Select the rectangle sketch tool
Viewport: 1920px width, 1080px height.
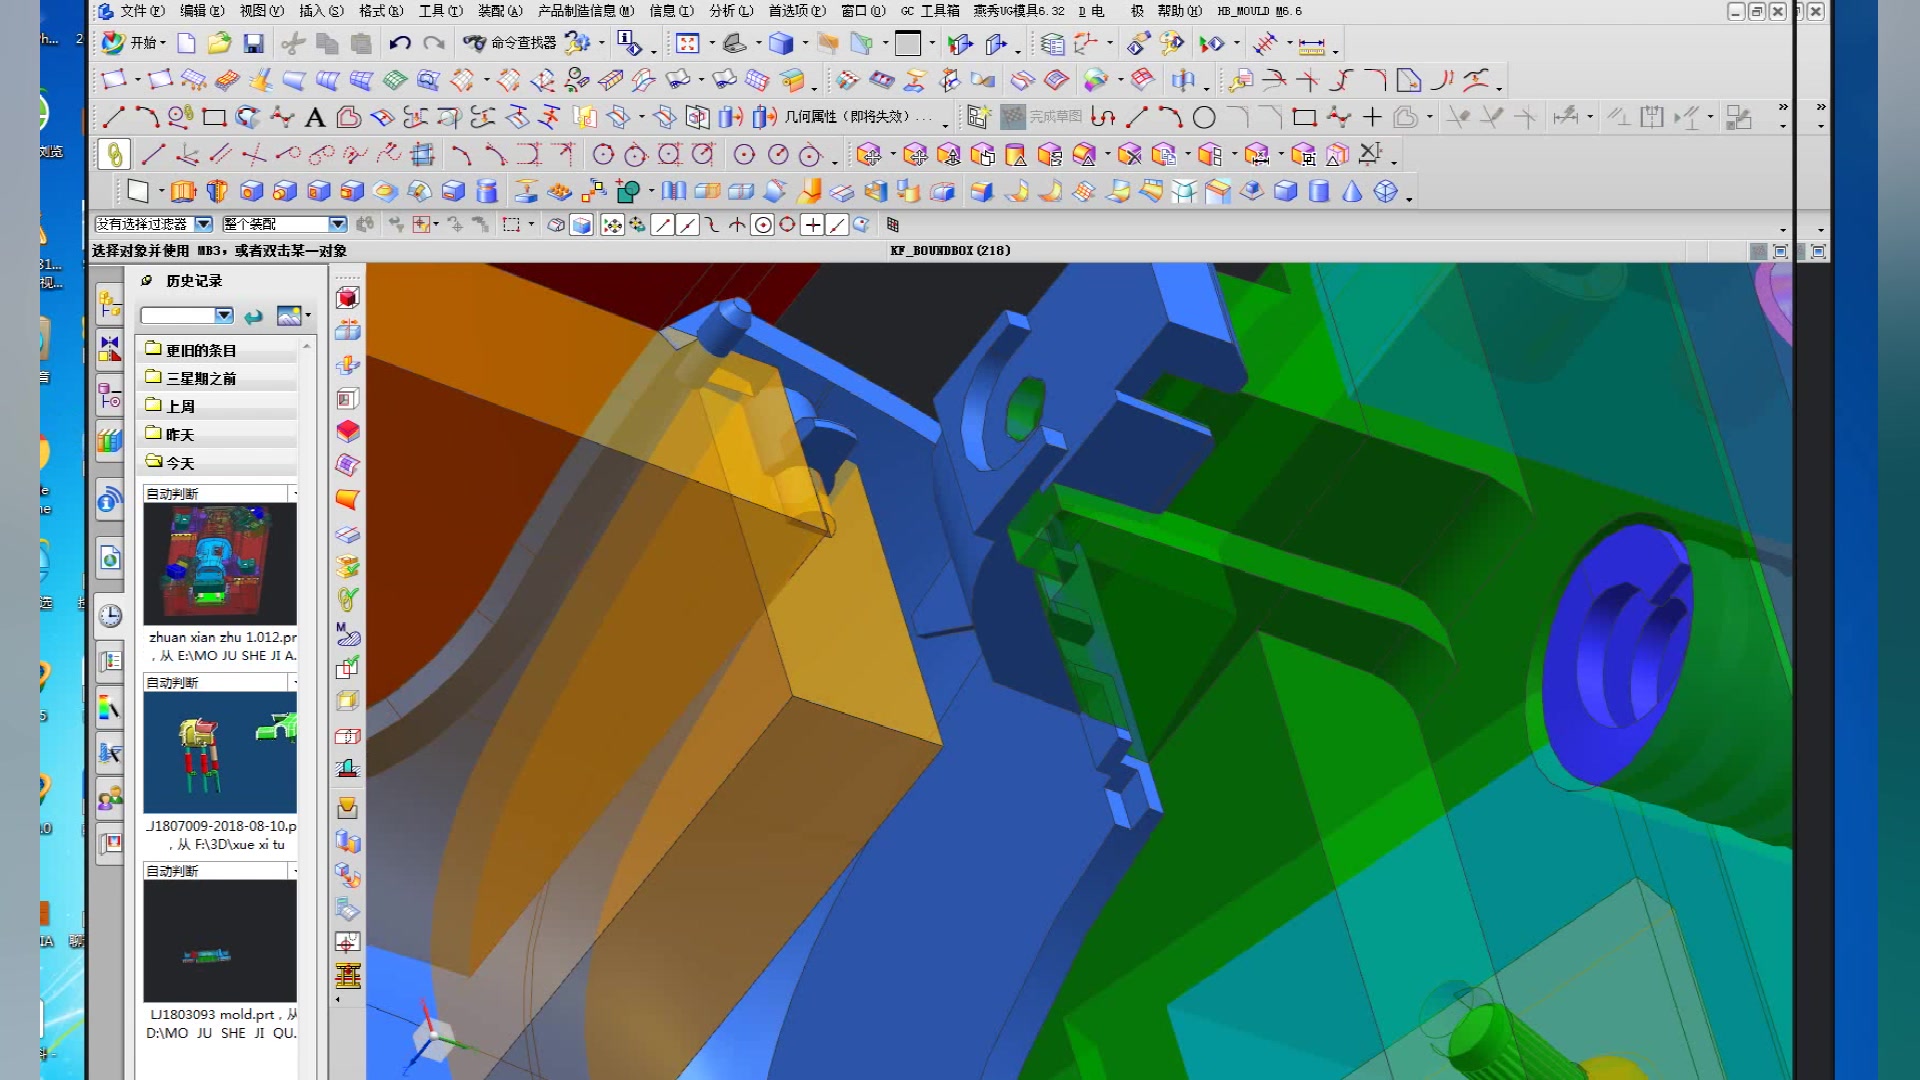pos(214,118)
